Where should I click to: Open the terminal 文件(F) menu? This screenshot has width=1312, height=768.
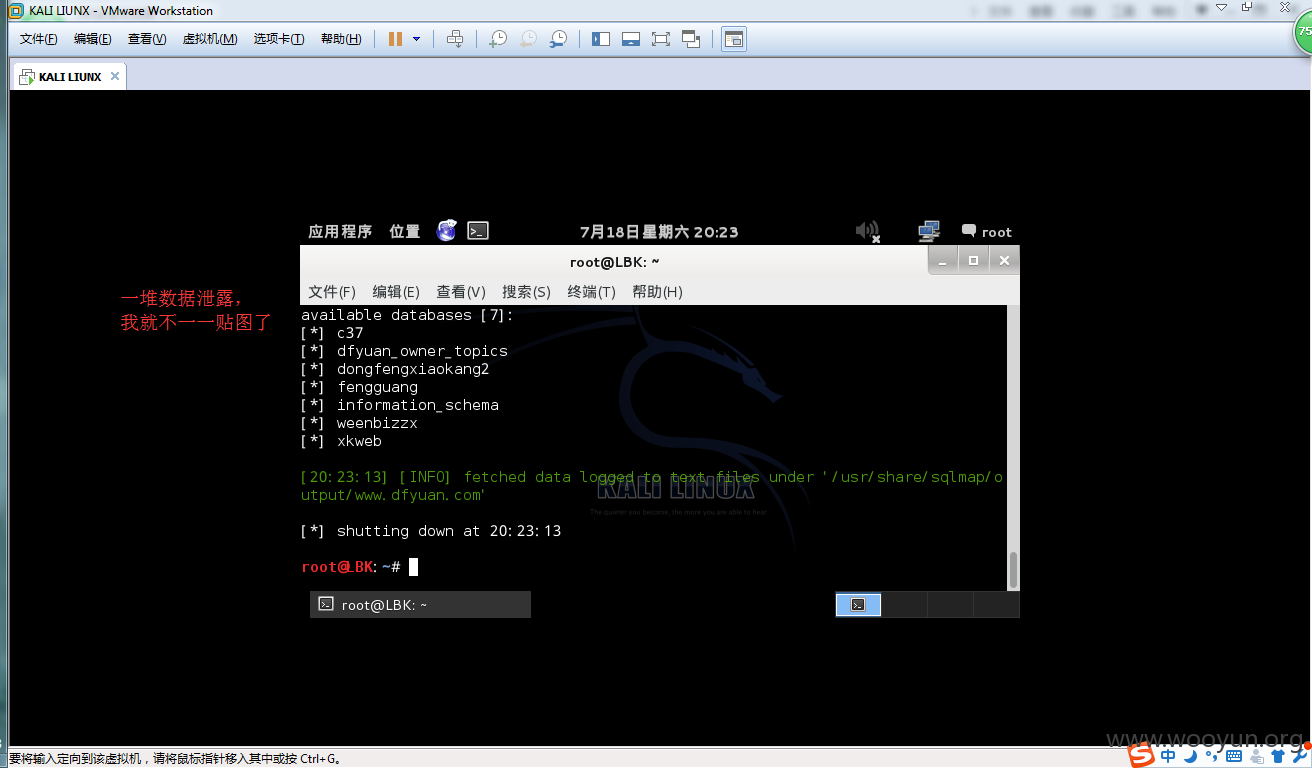tap(332, 291)
